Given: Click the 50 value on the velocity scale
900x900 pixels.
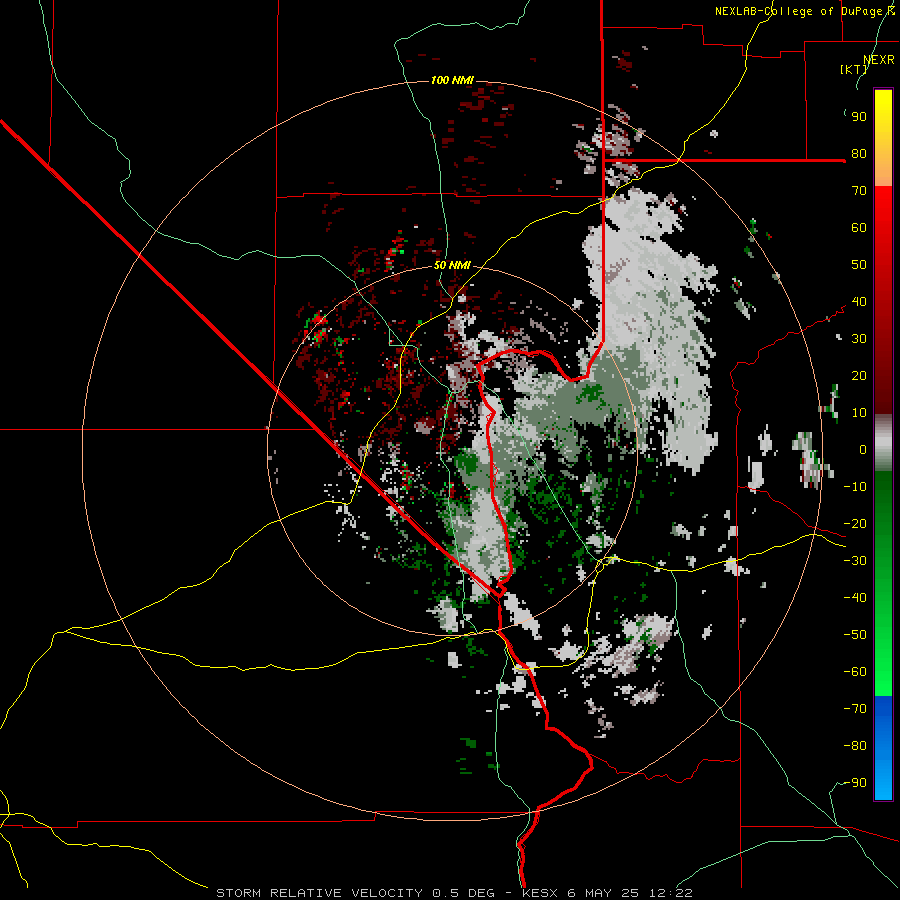Looking at the screenshot, I should tap(859, 265).
